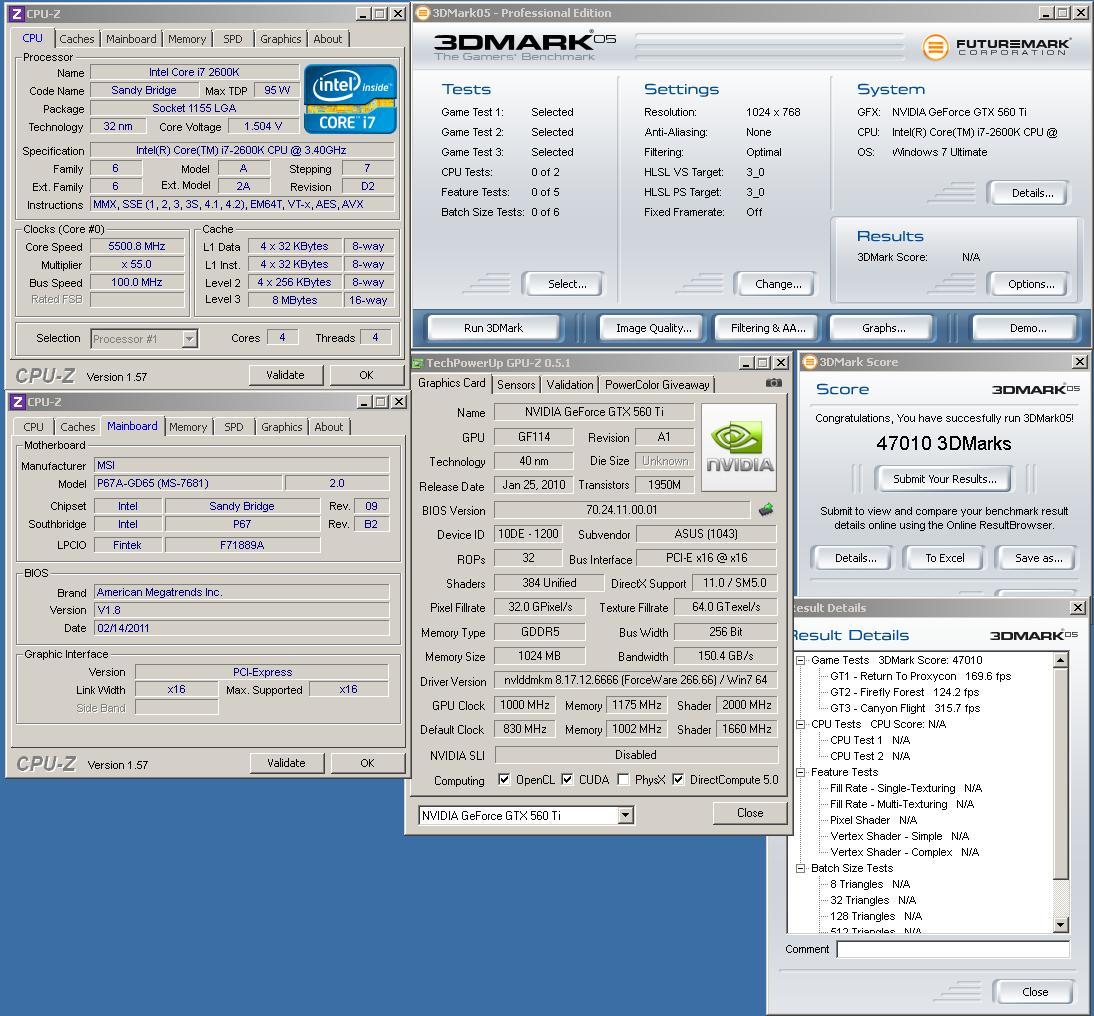Click the Graphs button in 3DMark05

pyautogui.click(x=883, y=328)
